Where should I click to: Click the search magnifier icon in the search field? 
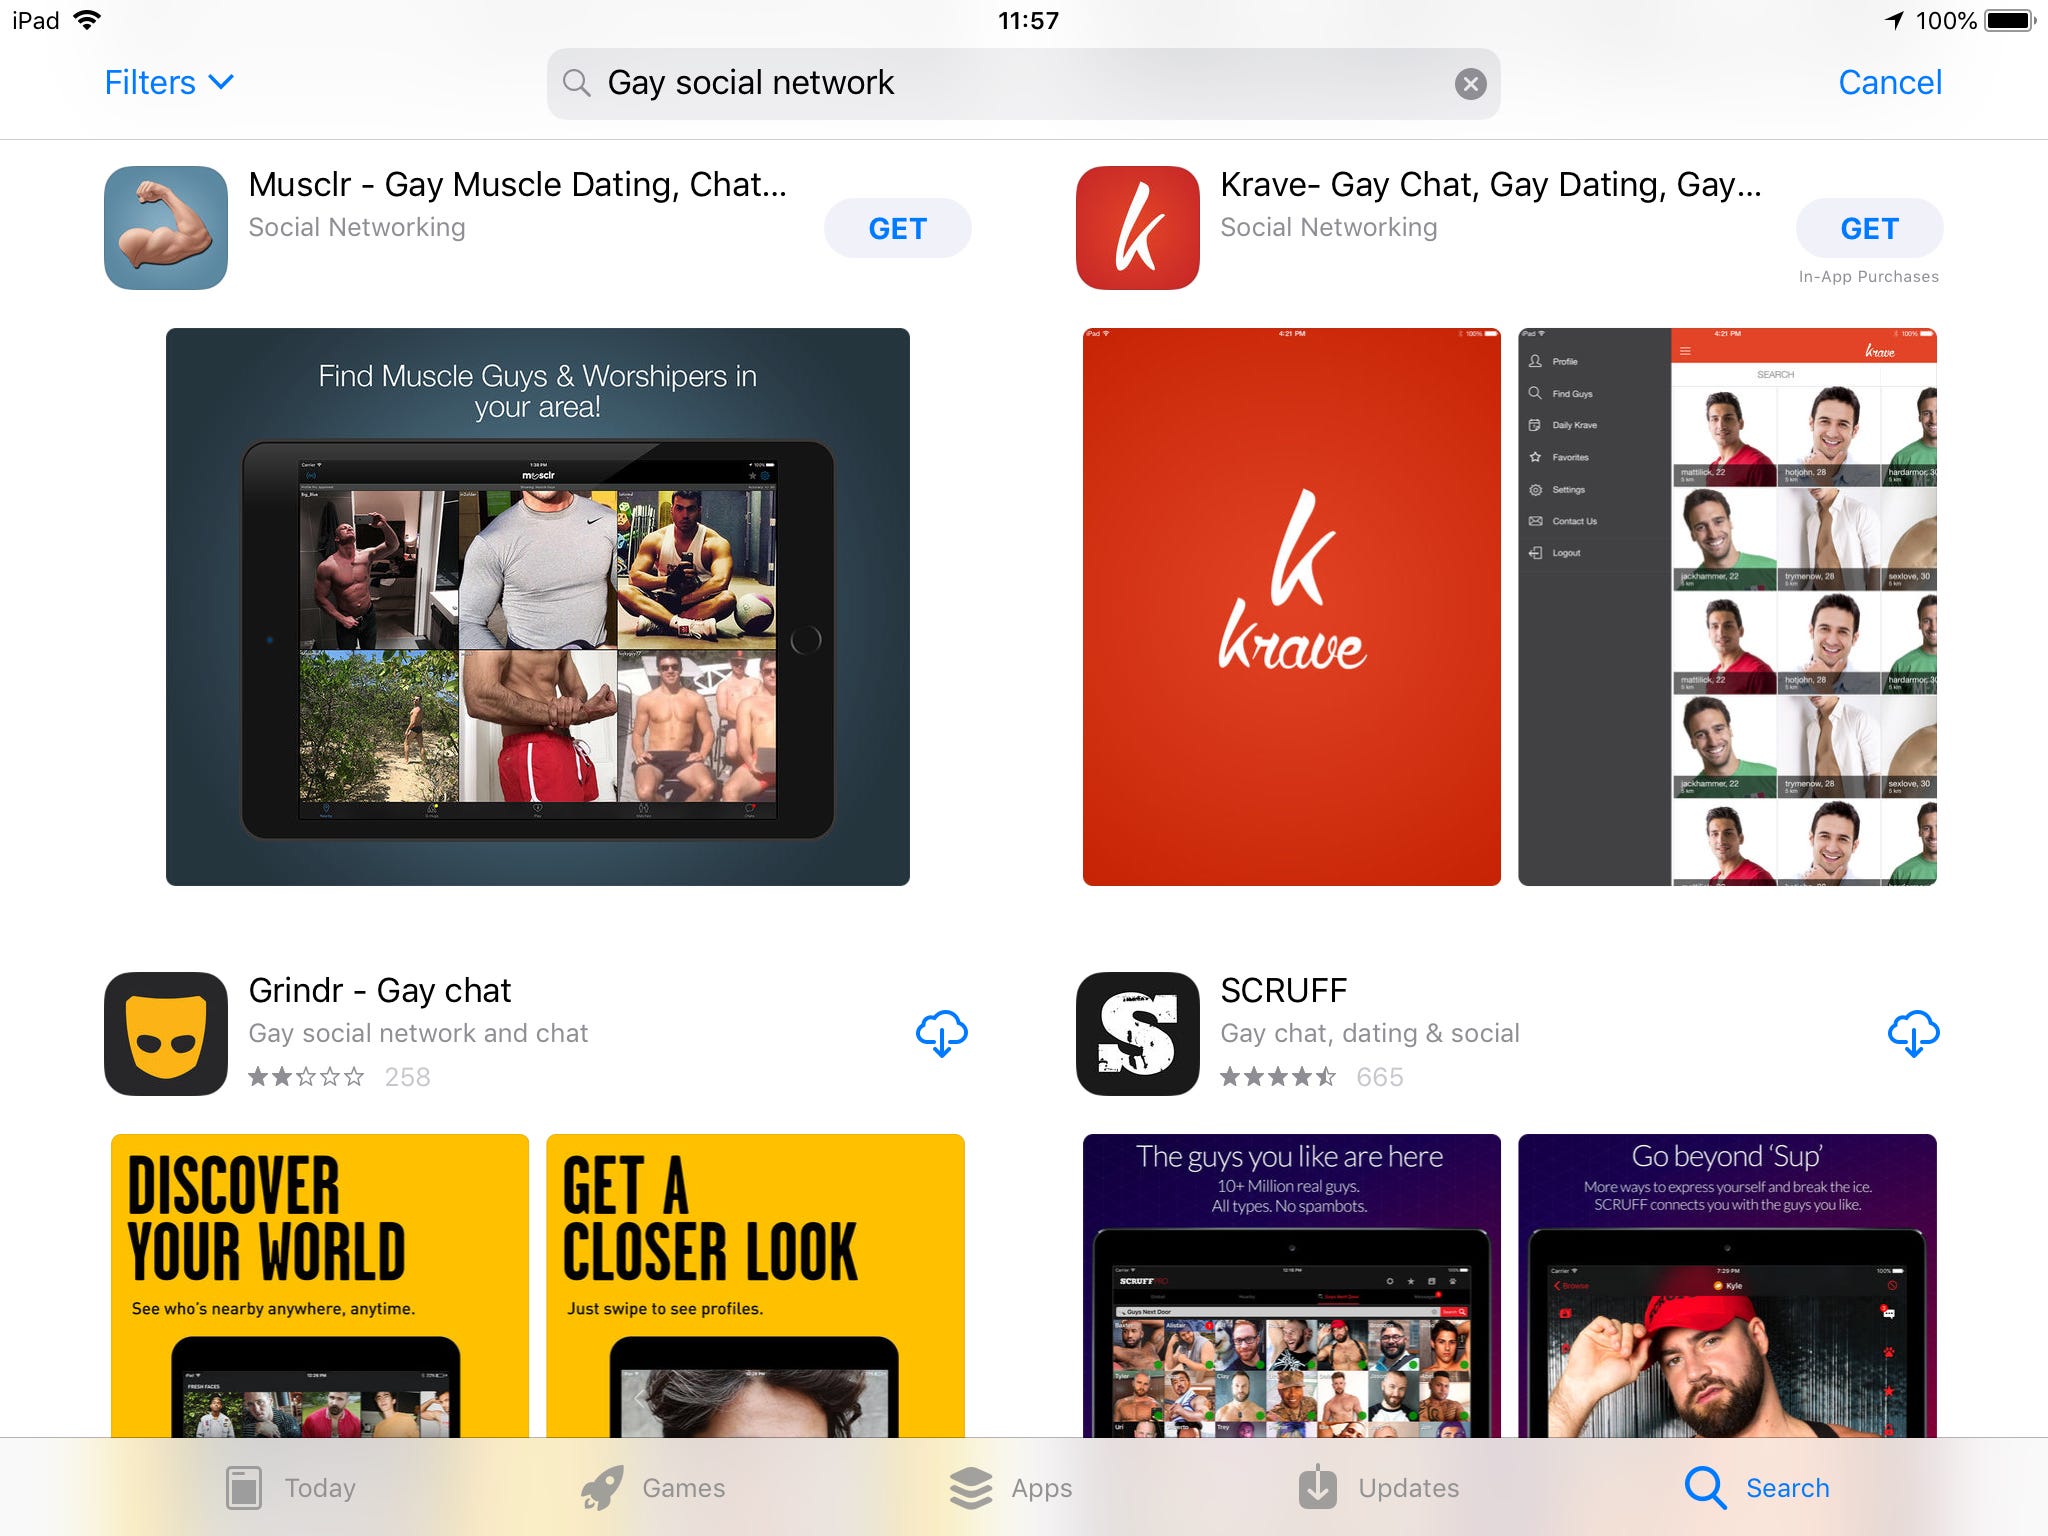pyautogui.click(x=577, y=83)
